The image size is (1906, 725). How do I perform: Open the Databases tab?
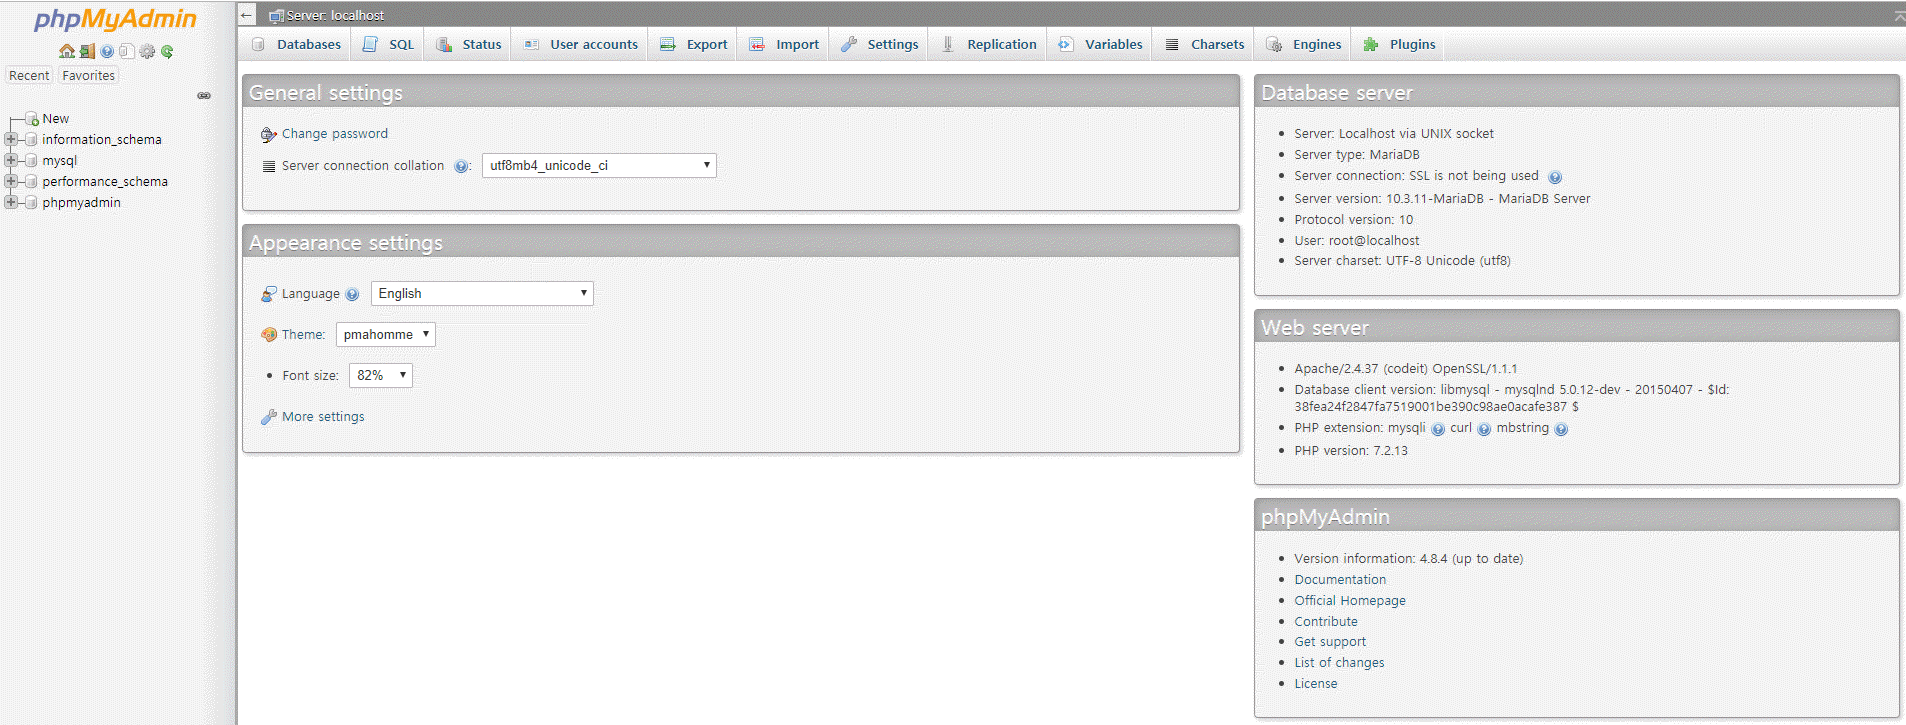296,45
